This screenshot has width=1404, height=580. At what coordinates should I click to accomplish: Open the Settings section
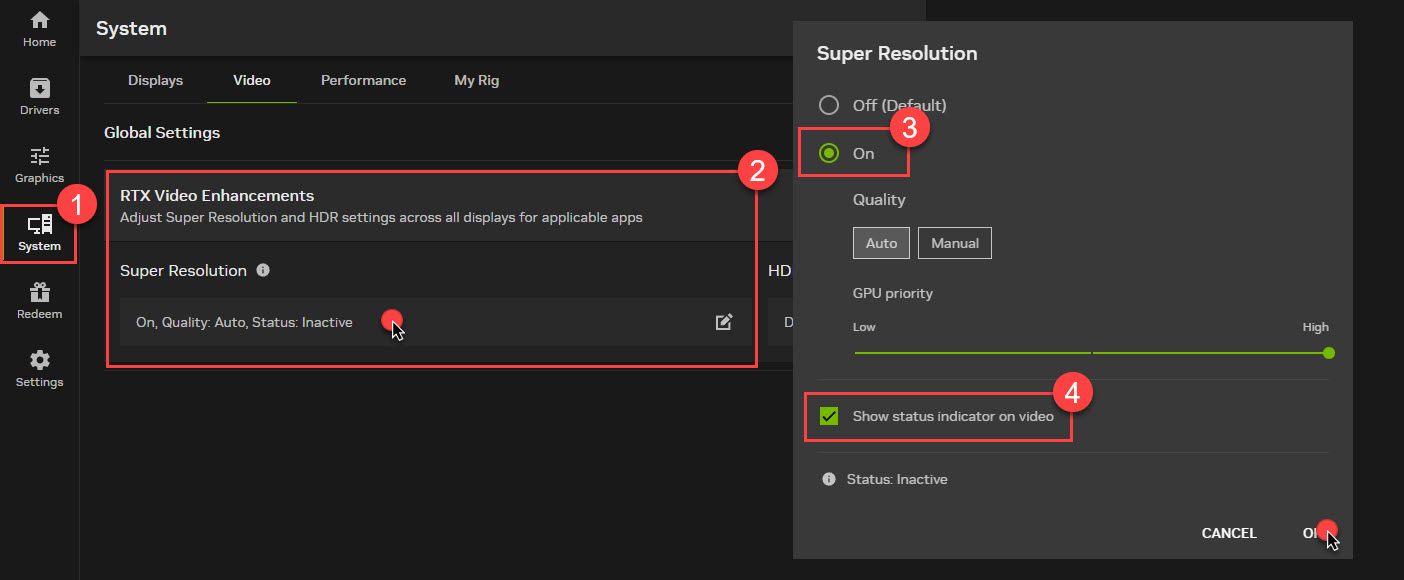click(x=39, y=367)
